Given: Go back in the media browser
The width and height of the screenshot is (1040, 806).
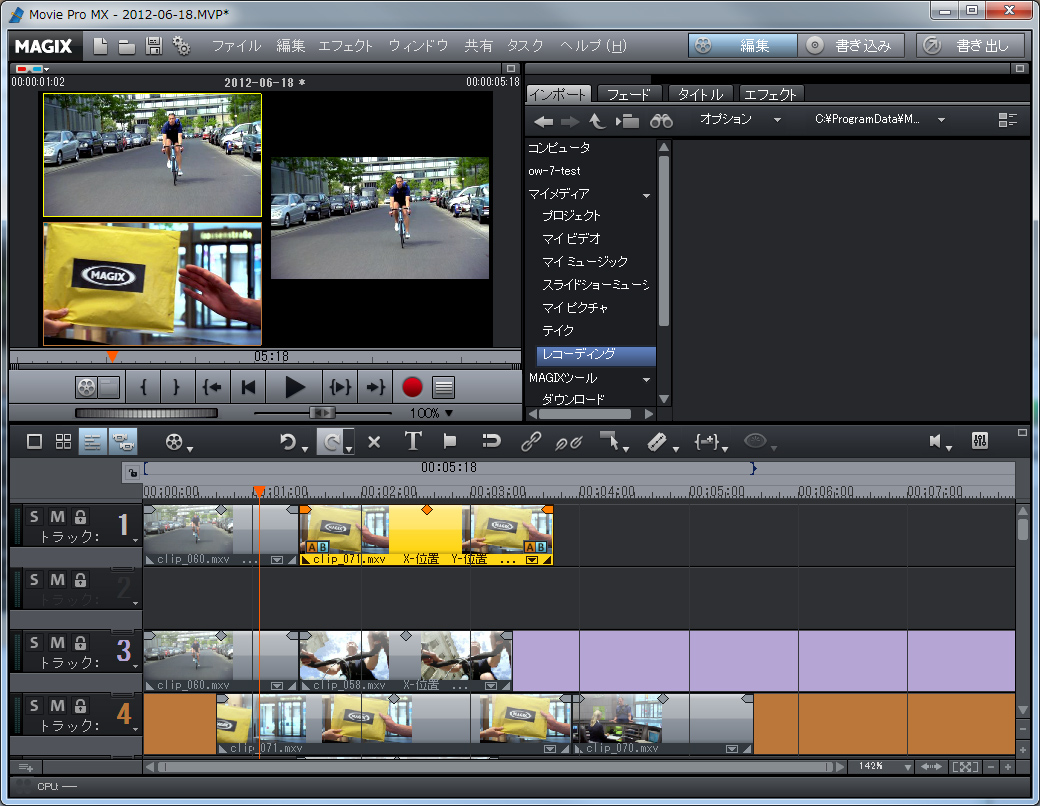Looking at the screenshot, I should pos(544,121).
